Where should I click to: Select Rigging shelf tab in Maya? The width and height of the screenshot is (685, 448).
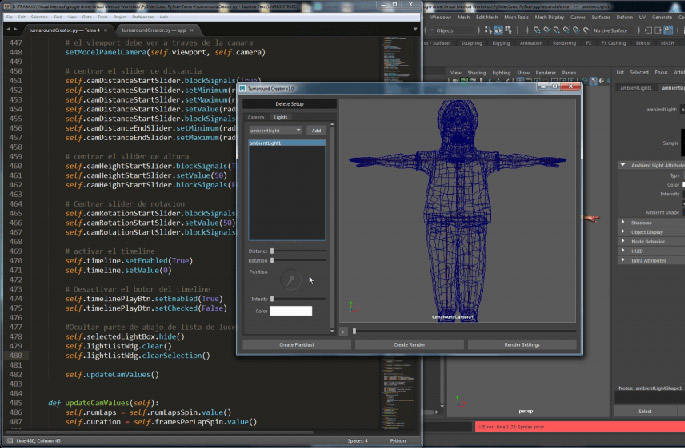[501, 43]
